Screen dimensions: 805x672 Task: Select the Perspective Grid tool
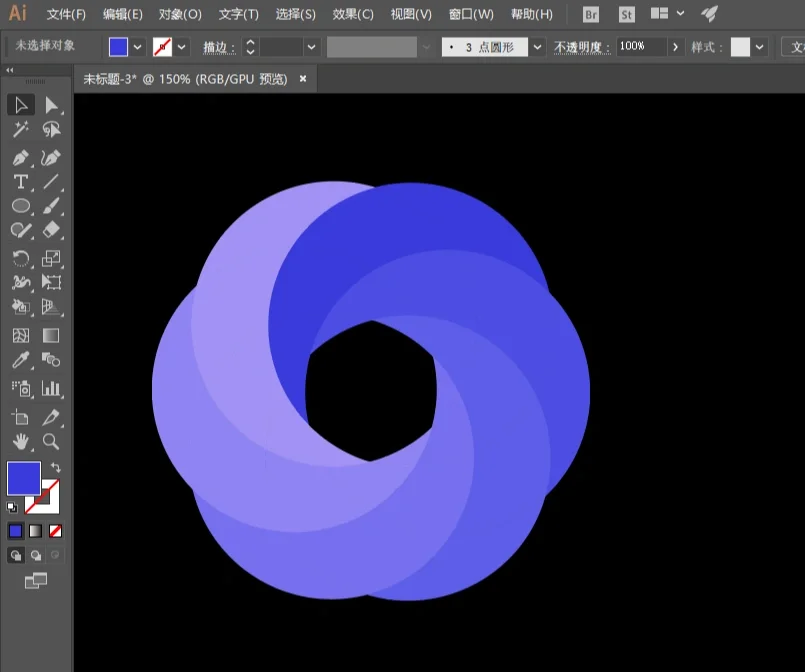pyautogui.click(x=51, y=307)
